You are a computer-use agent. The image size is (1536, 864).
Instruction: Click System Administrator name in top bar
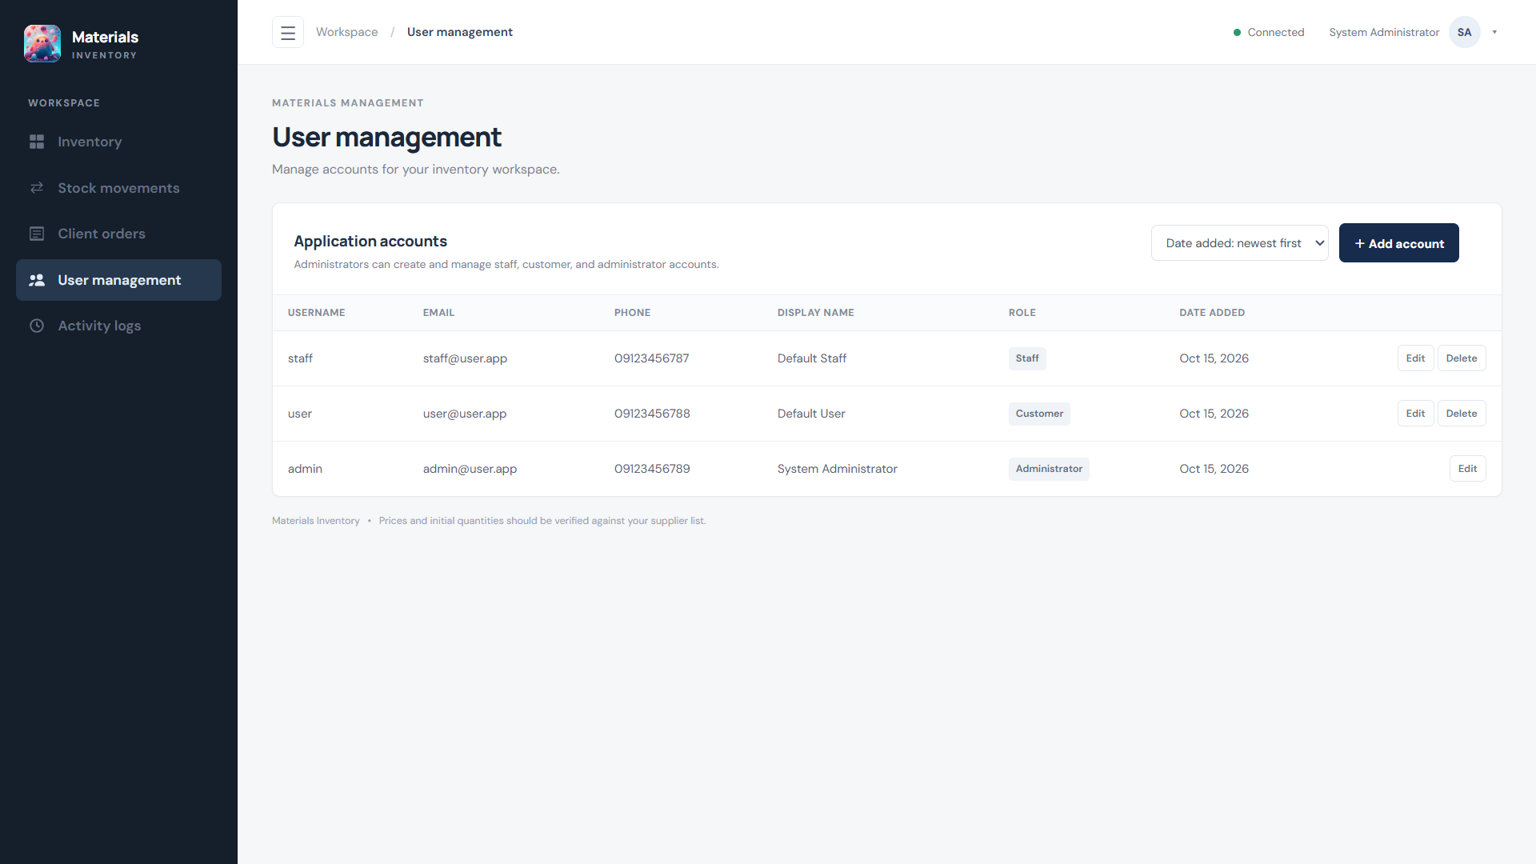1384,33
